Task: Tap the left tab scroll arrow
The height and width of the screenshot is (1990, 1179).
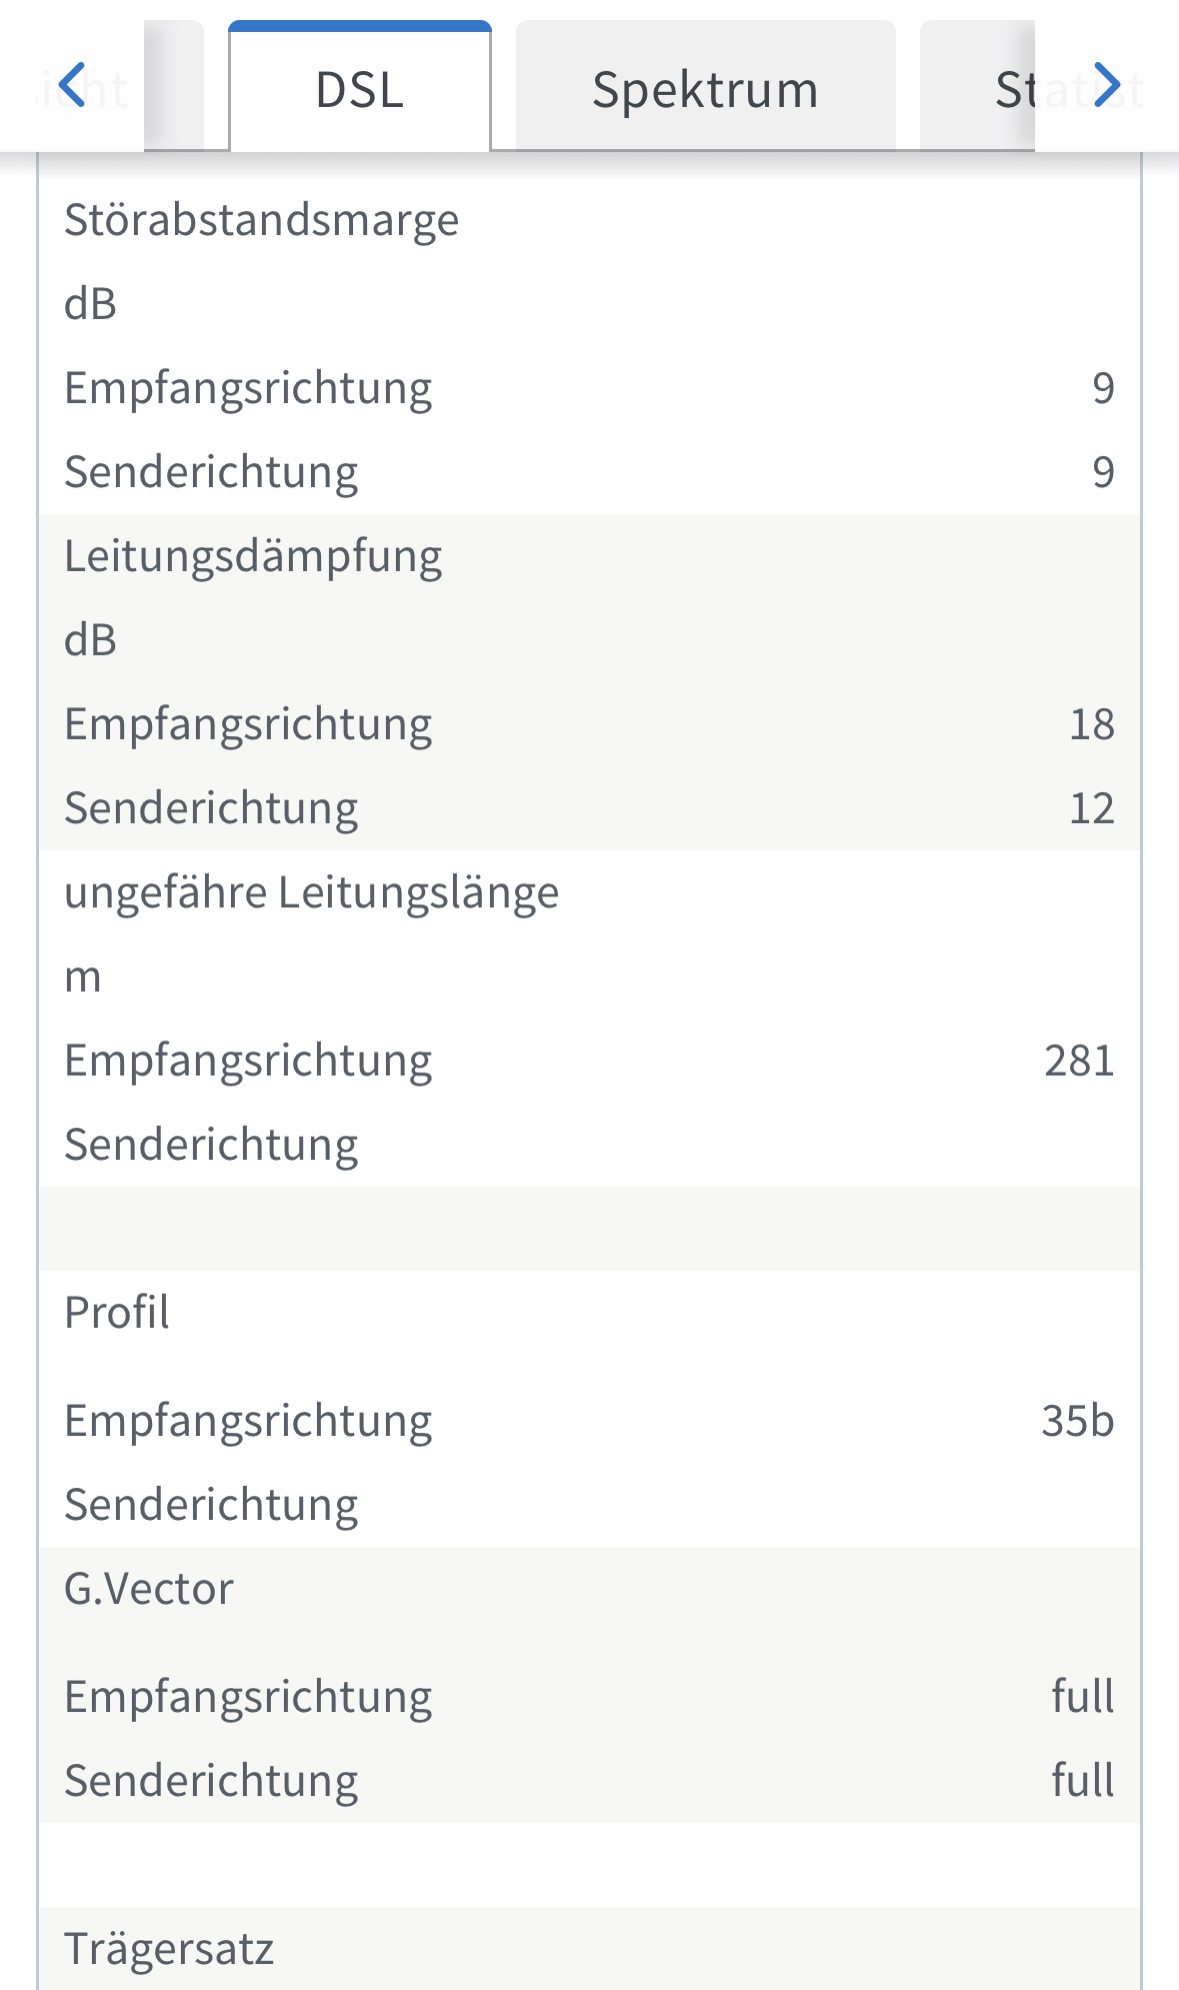Action: (72, 85)
